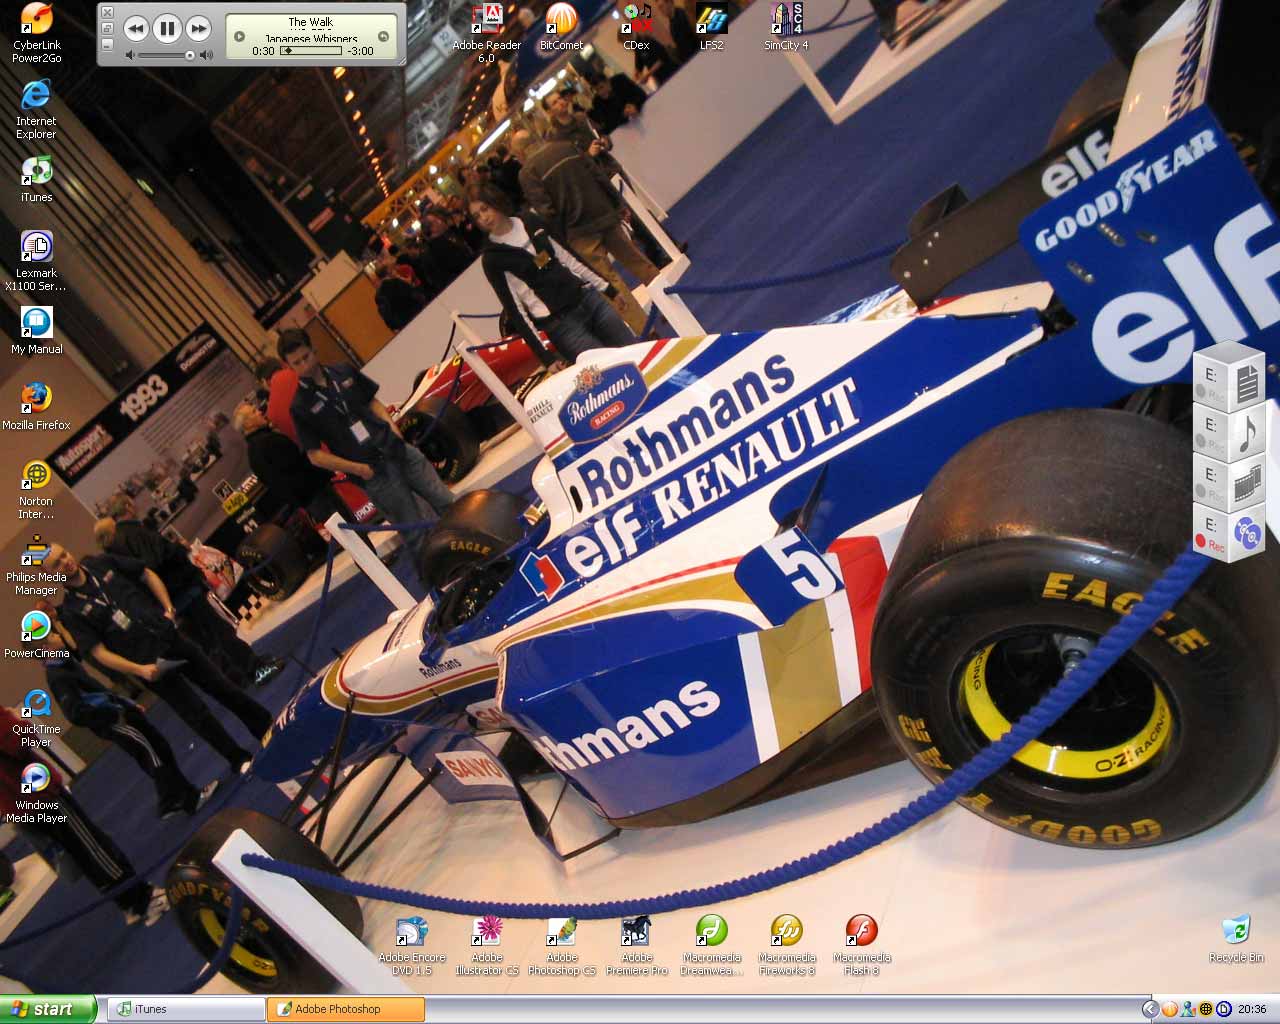The height and width of the screenshot is (1024, 1280).
Task: Expand hidden system tray icons
Action: [1151, 1009]
